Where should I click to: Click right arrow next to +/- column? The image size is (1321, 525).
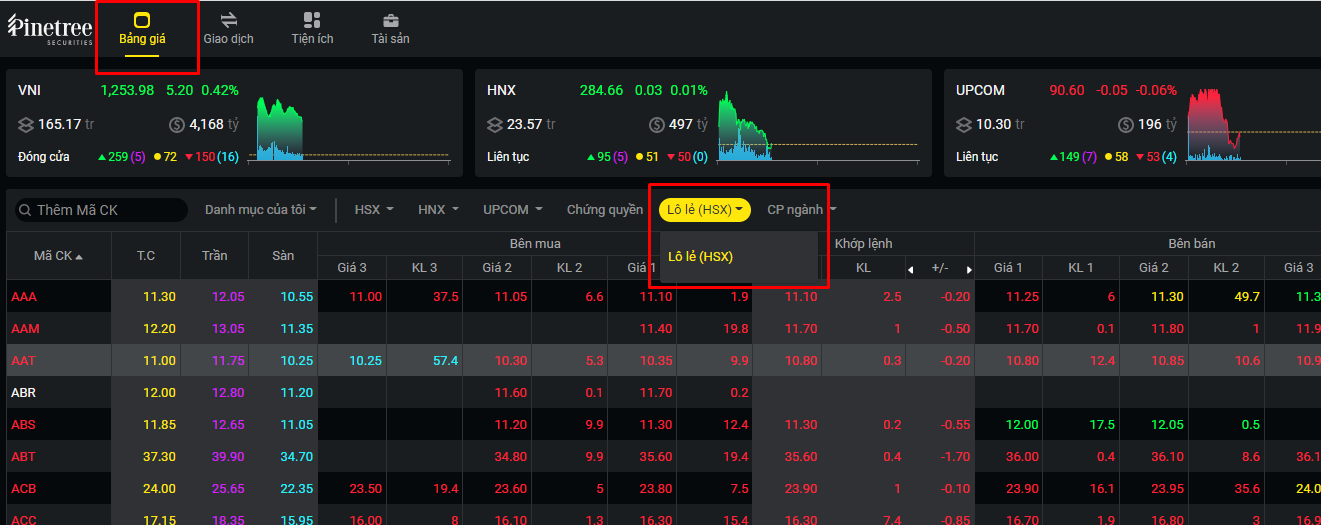click(x=968, y=270)
